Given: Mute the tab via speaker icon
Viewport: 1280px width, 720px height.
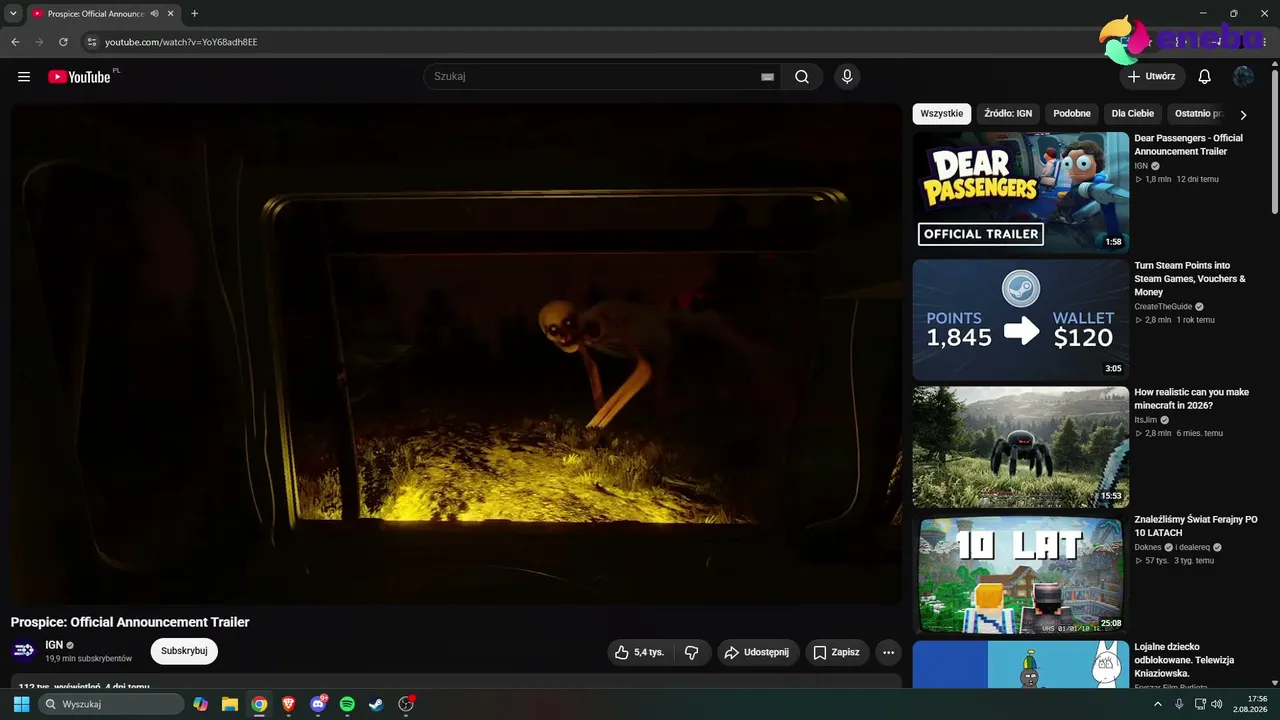Looking at the screenshot, I should click(154, 14).
